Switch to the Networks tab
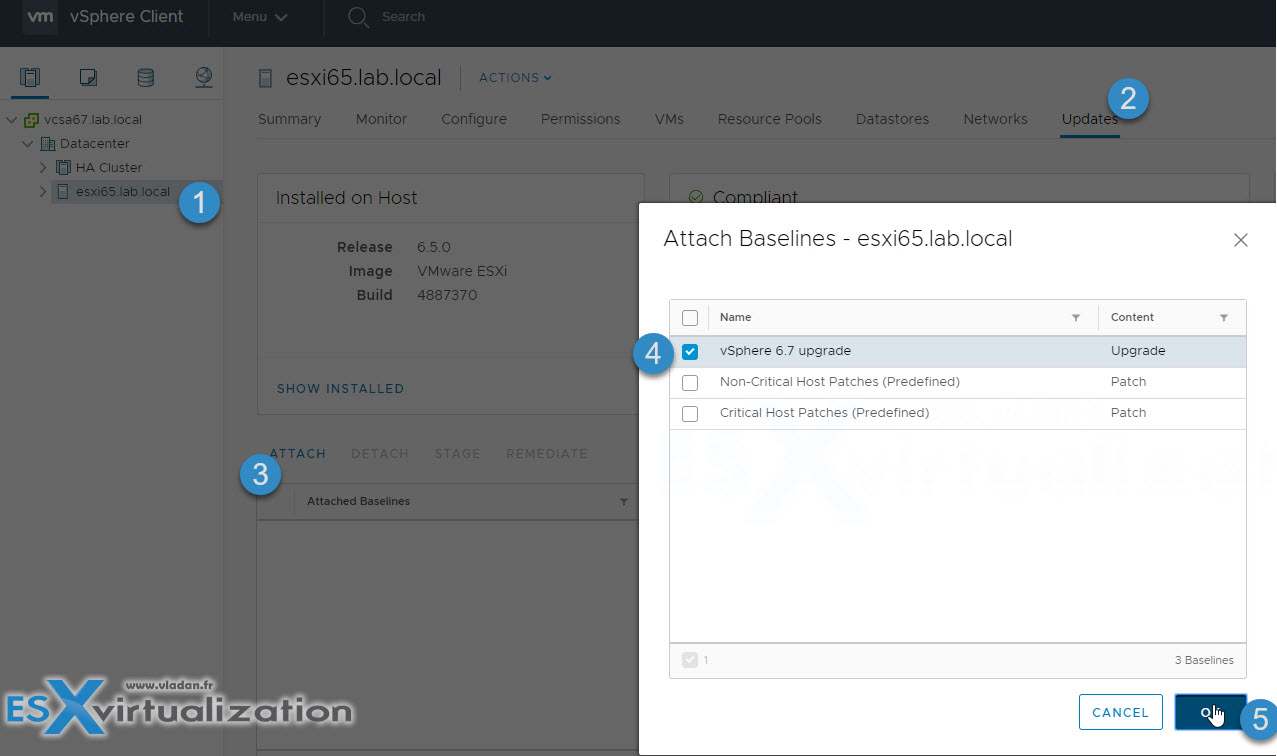The width and height of the screenshot is (1277, 756). click(x=995, y=119)
